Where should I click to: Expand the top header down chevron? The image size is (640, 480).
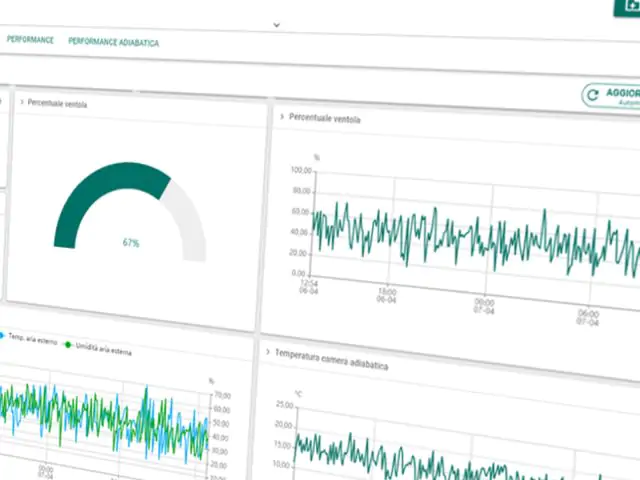pos(275,21)
